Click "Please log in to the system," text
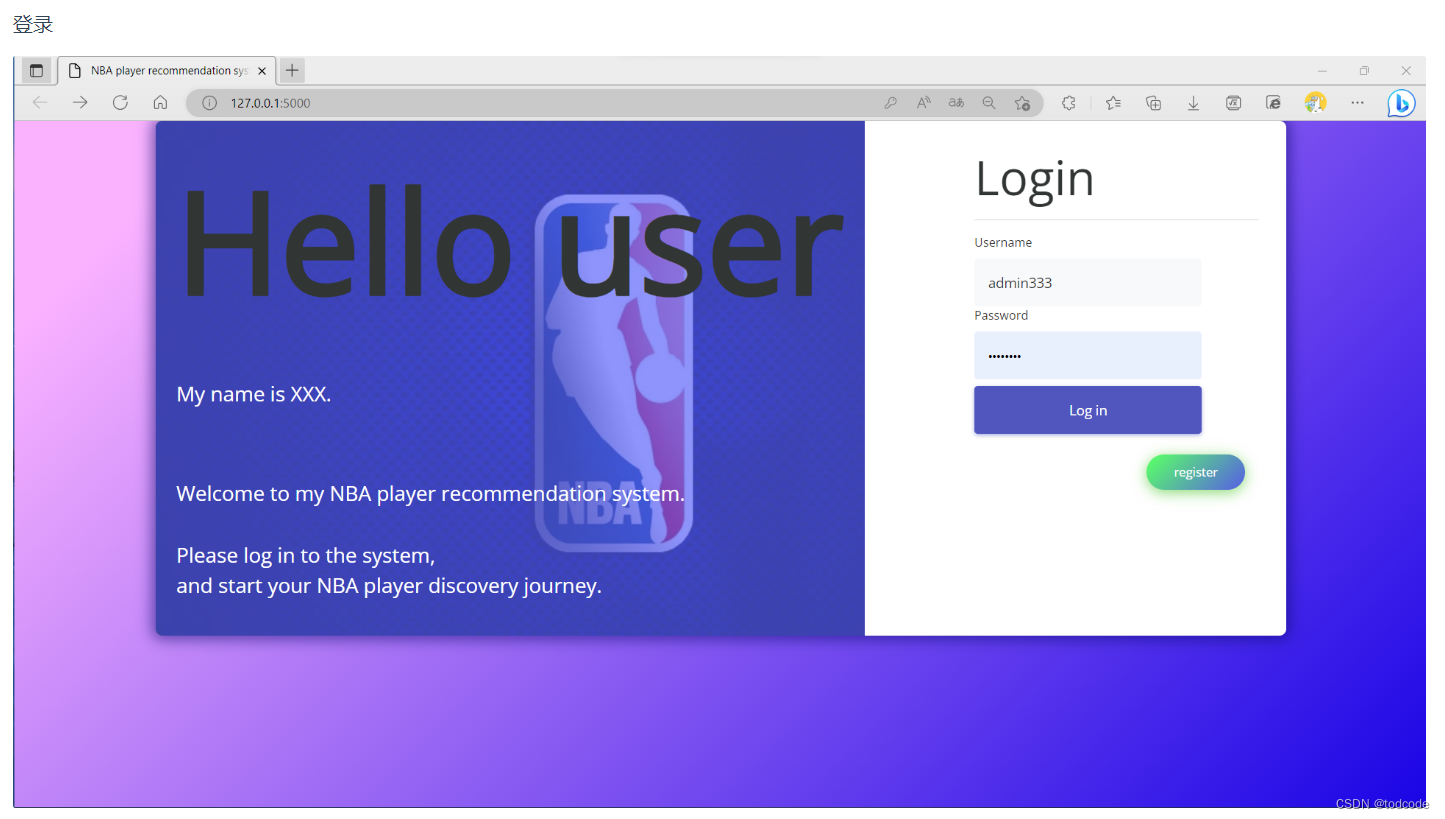Screen dimensions: 1445x819 (x=305, y=556)
